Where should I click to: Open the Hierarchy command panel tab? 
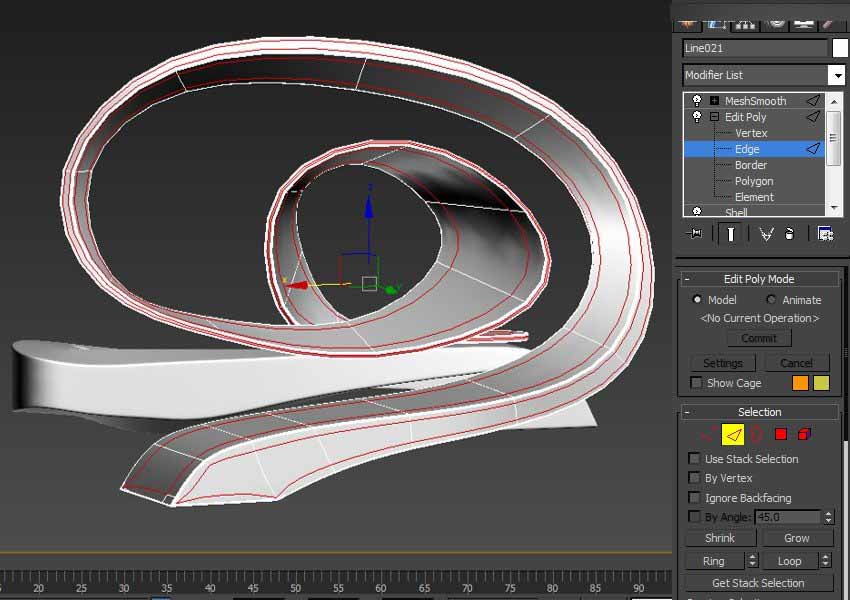coord(745,24)
